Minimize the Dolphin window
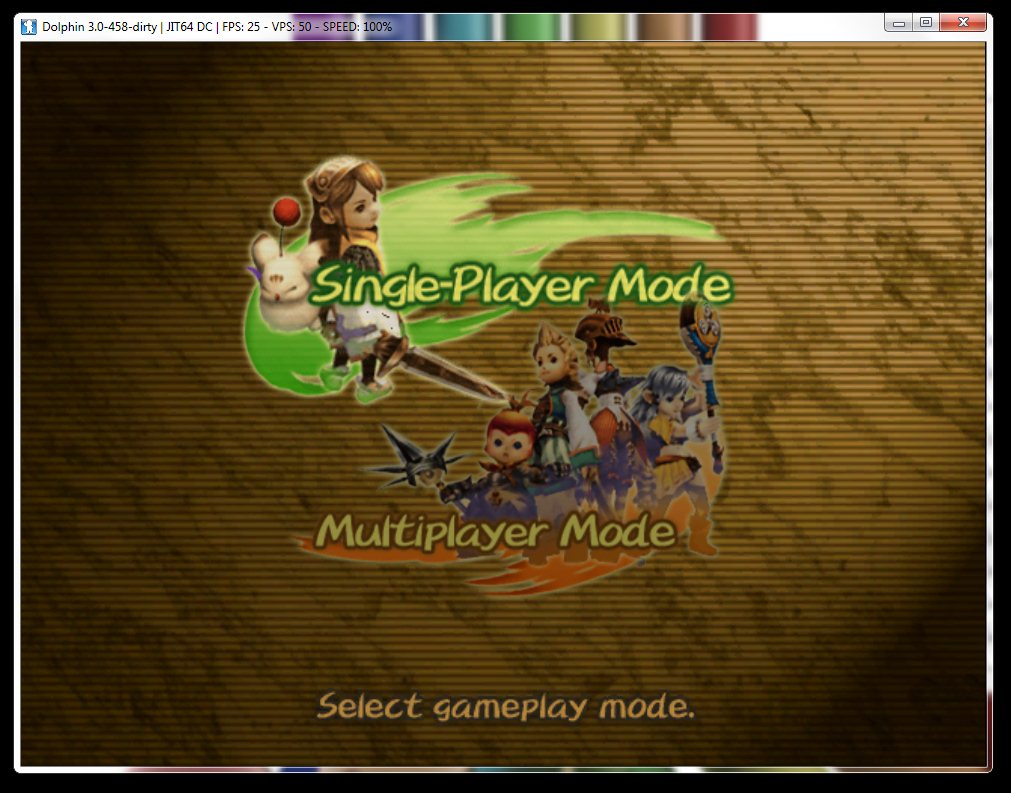Screen dimensions: 1011x793 [x=900, y=22]
